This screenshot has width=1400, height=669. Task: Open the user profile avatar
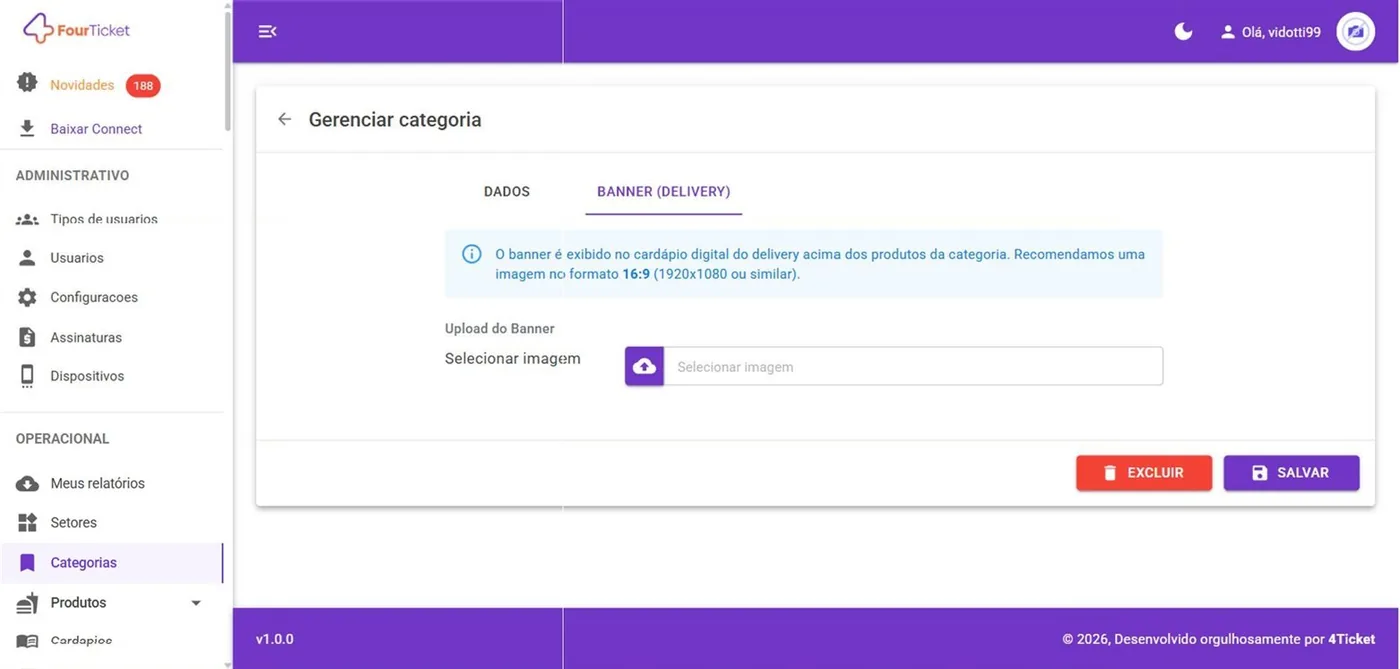point(1355,32)
